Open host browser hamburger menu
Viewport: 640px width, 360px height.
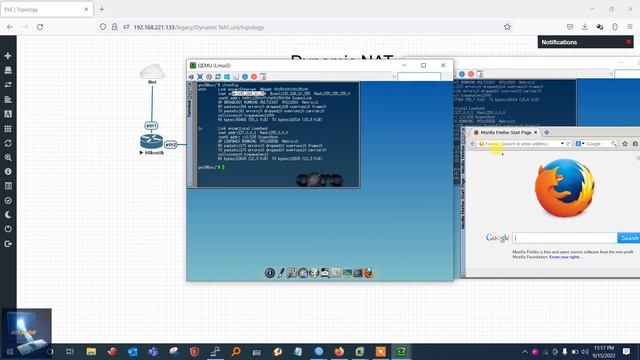(630, 27)
